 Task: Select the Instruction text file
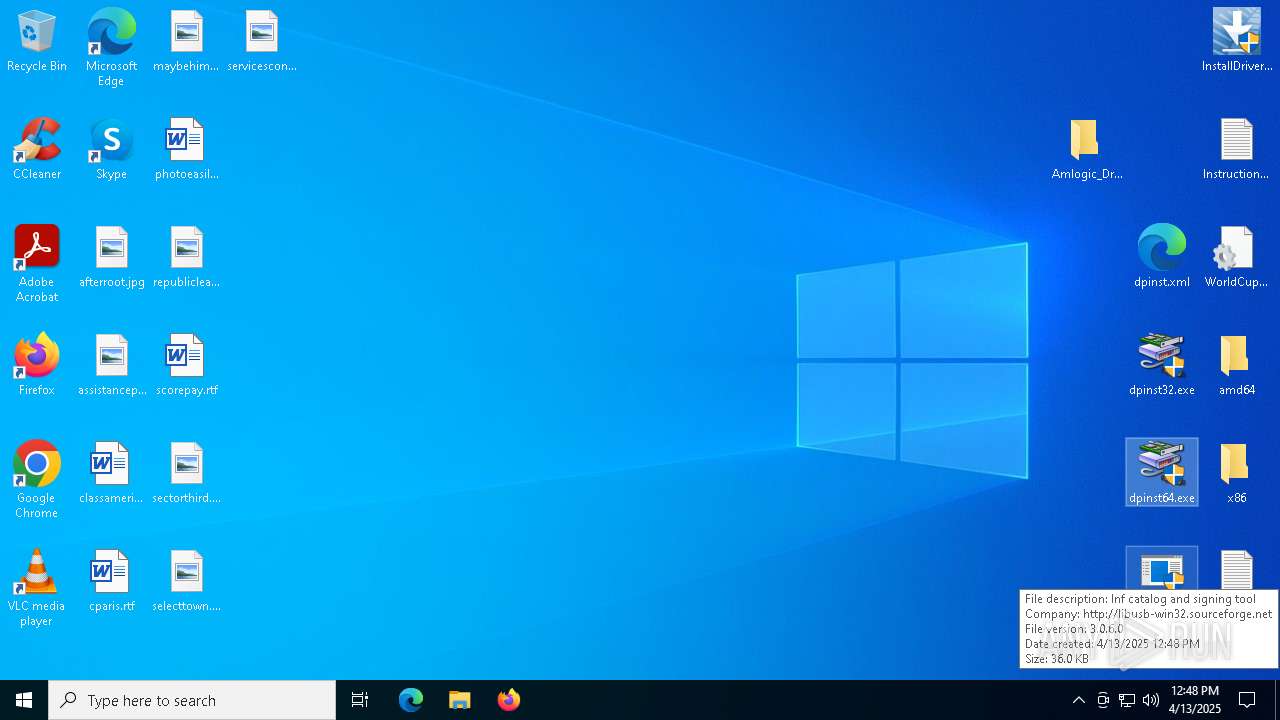pyautogui.click(x=1237, y=150)
